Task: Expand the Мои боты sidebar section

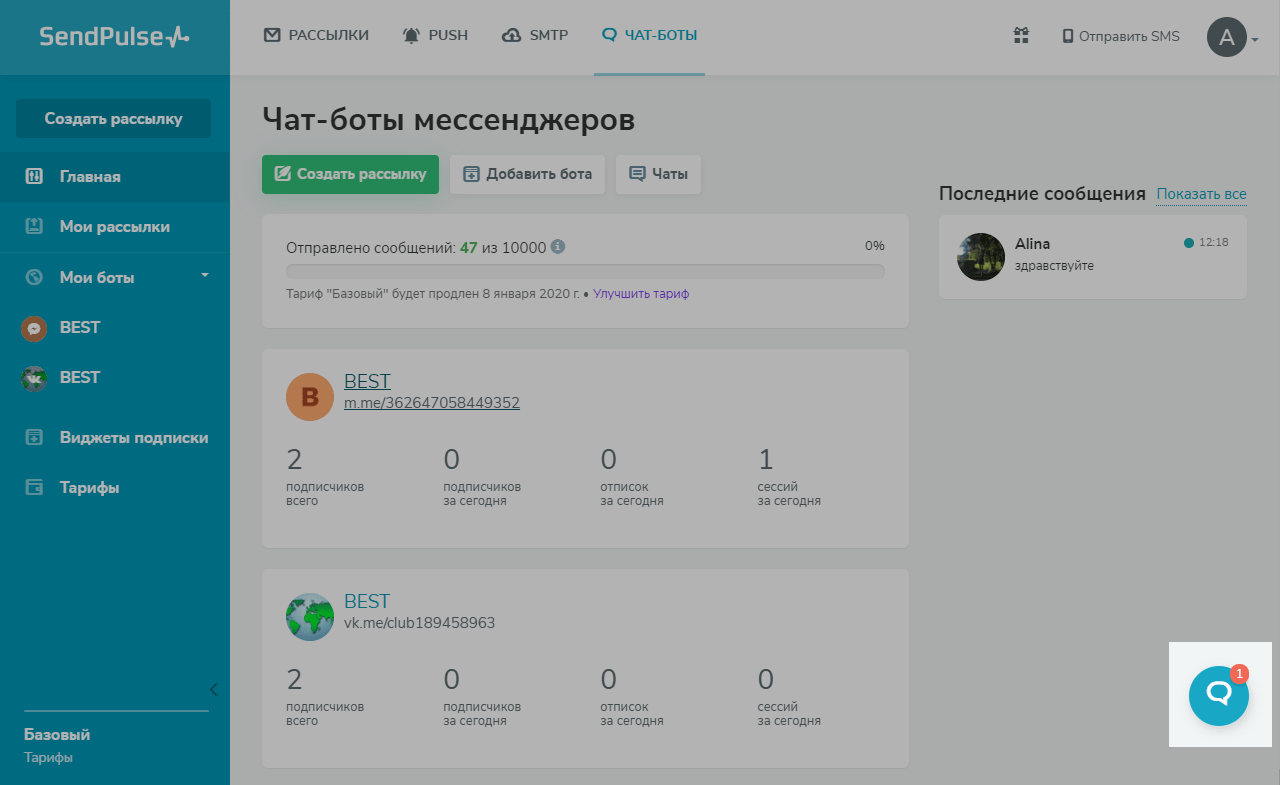Action: click(205, 275)
